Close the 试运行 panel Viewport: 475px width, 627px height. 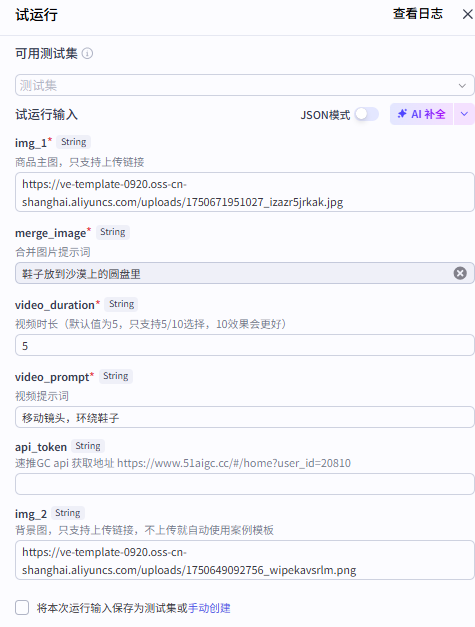pyautogui.click(x=467, y=14)
